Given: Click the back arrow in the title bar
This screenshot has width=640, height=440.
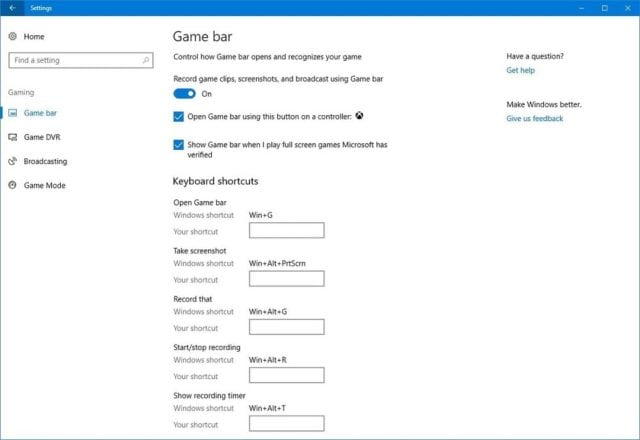Looking at the screenshot, I should point(12,8).
